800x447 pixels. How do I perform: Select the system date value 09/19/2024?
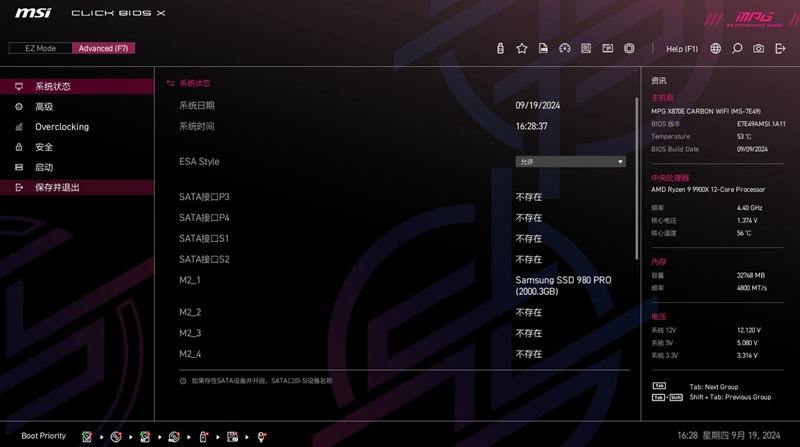coord(537,106)
